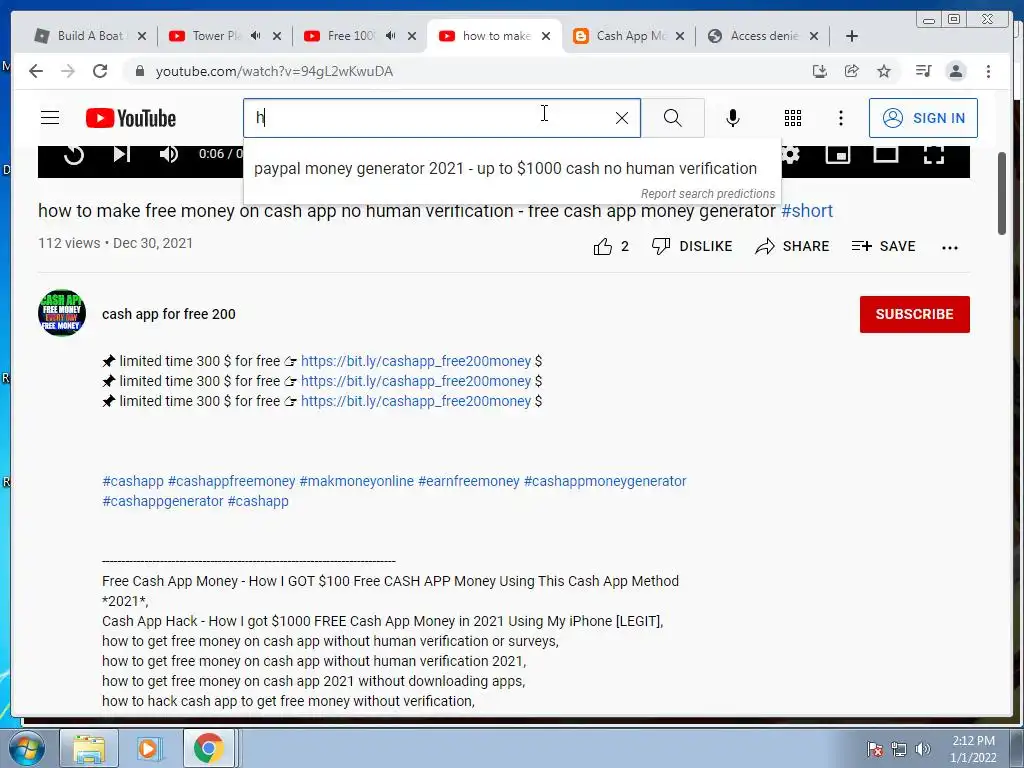Open File Explorer from taskbar

88,748
